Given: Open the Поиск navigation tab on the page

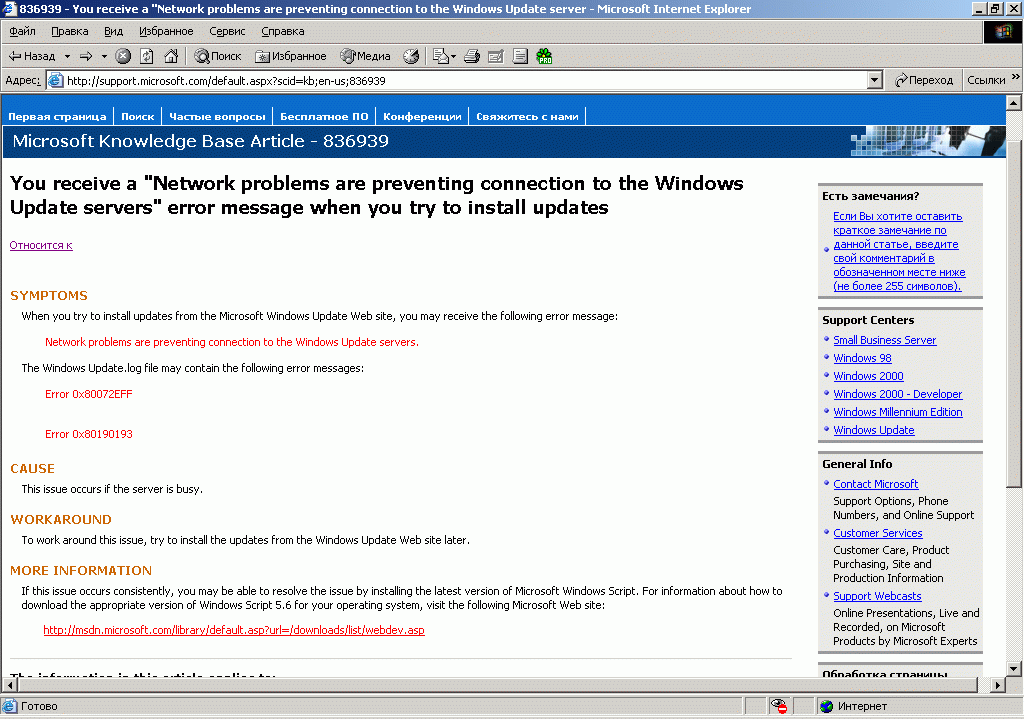Looking at the screenshot, I should click(x=137, y=116).
